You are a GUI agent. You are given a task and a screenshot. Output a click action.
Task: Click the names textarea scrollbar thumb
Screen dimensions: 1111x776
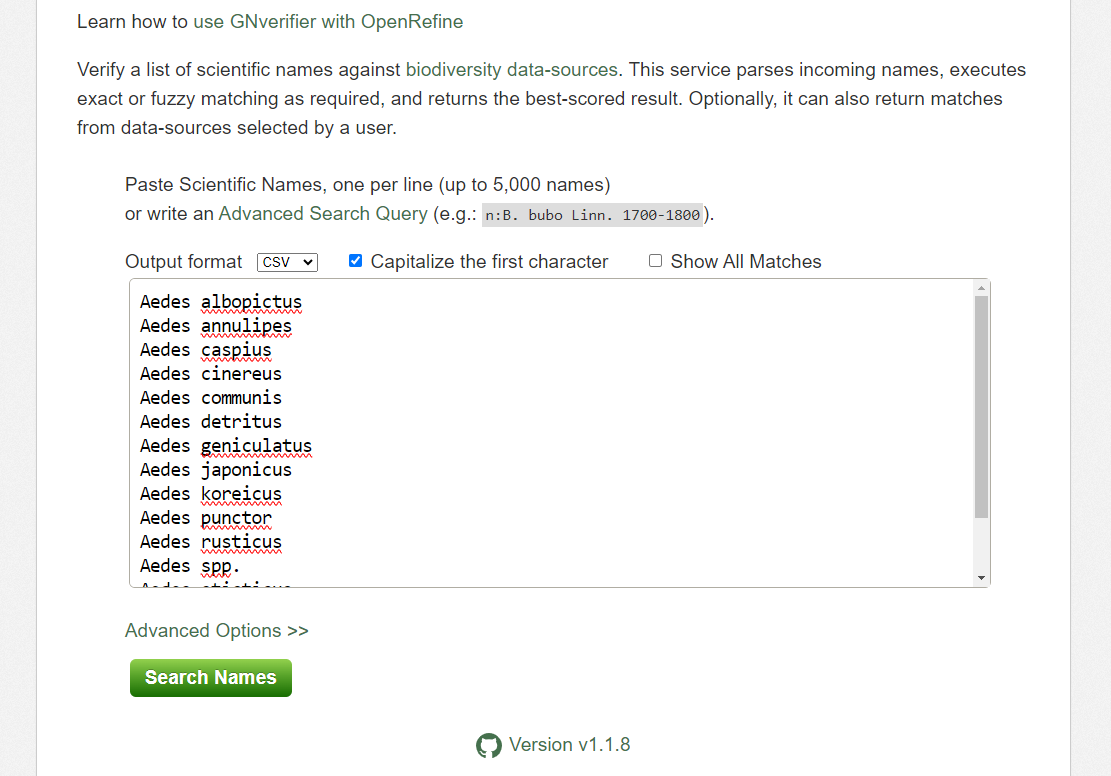981,407
